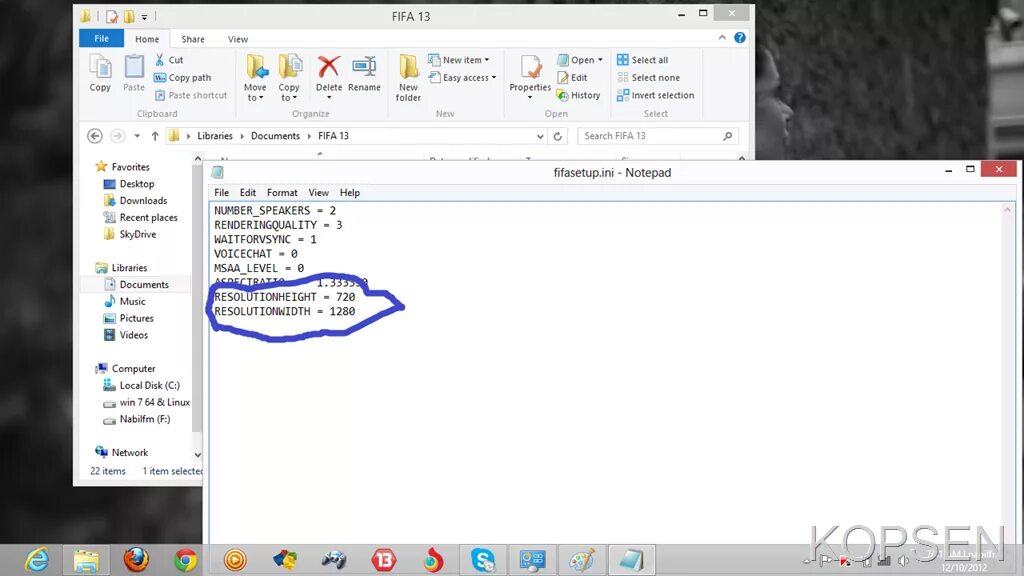1024x576 pixels.
Task: Click the Cut scissors button
Action: click(168, 59)
